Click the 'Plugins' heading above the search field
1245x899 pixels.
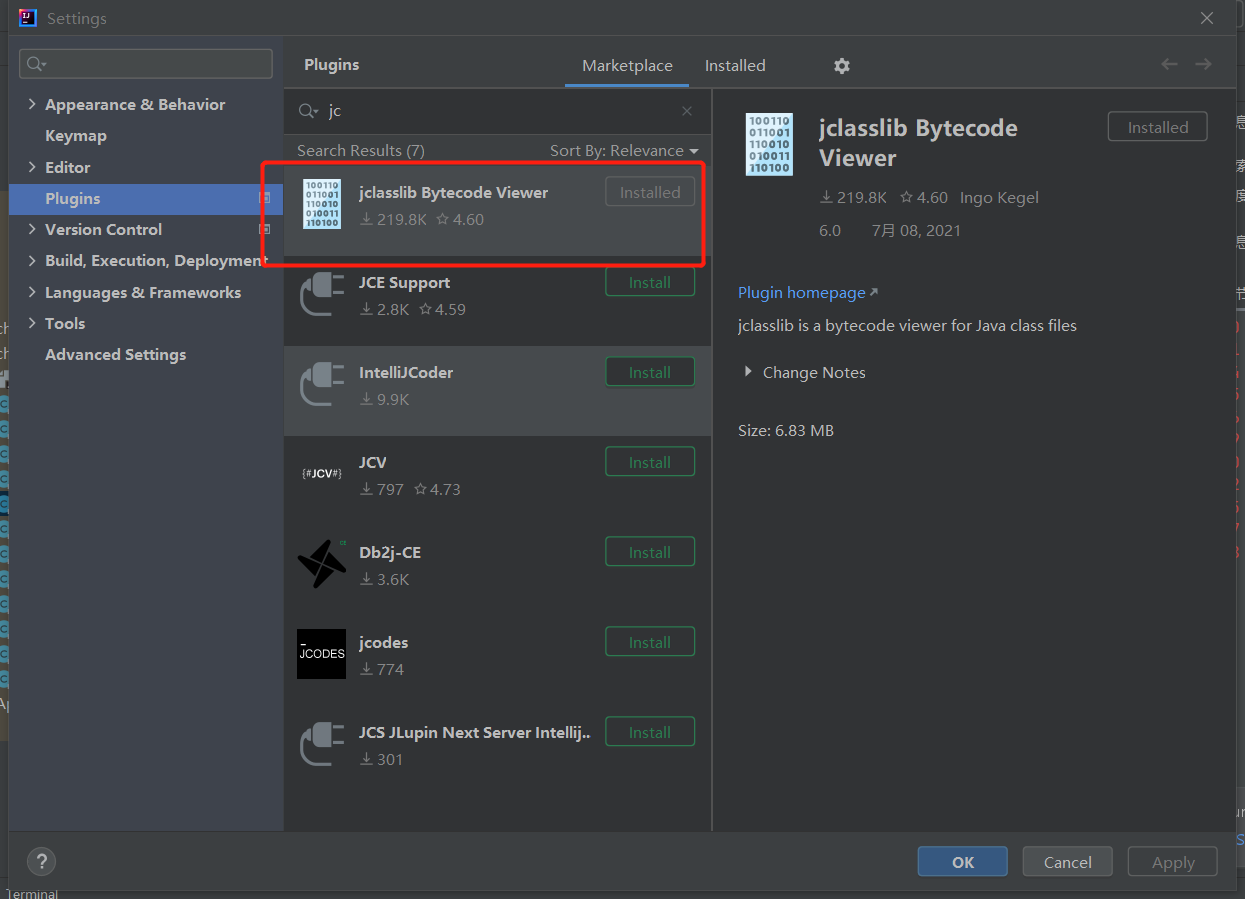coord(331,65)
